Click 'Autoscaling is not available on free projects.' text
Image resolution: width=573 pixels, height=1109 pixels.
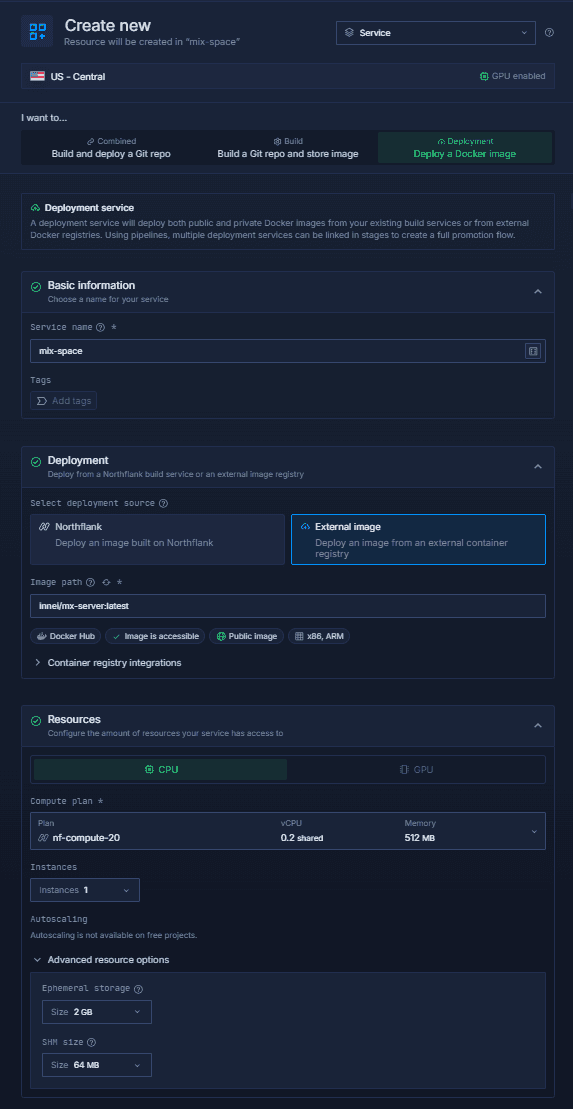pyautogui.click(x=113, y=935)
